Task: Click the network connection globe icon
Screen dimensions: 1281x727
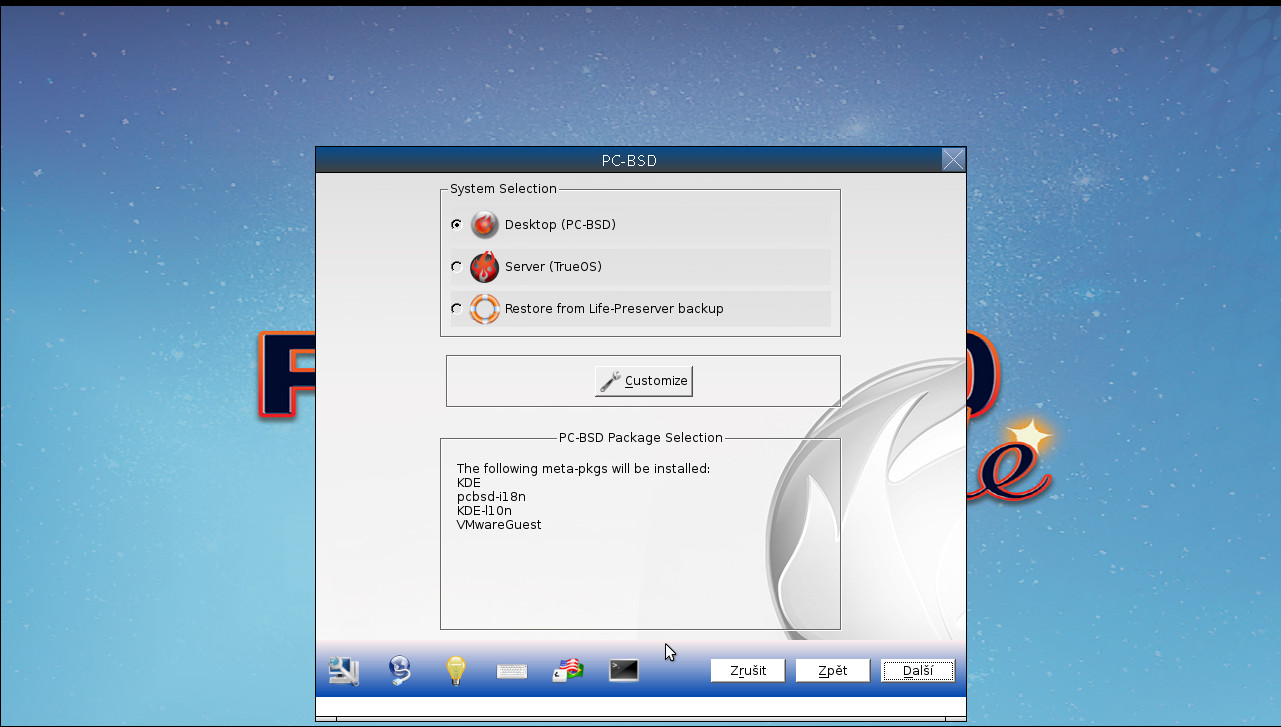Action: pyautogui.click(x=399, y=670)
